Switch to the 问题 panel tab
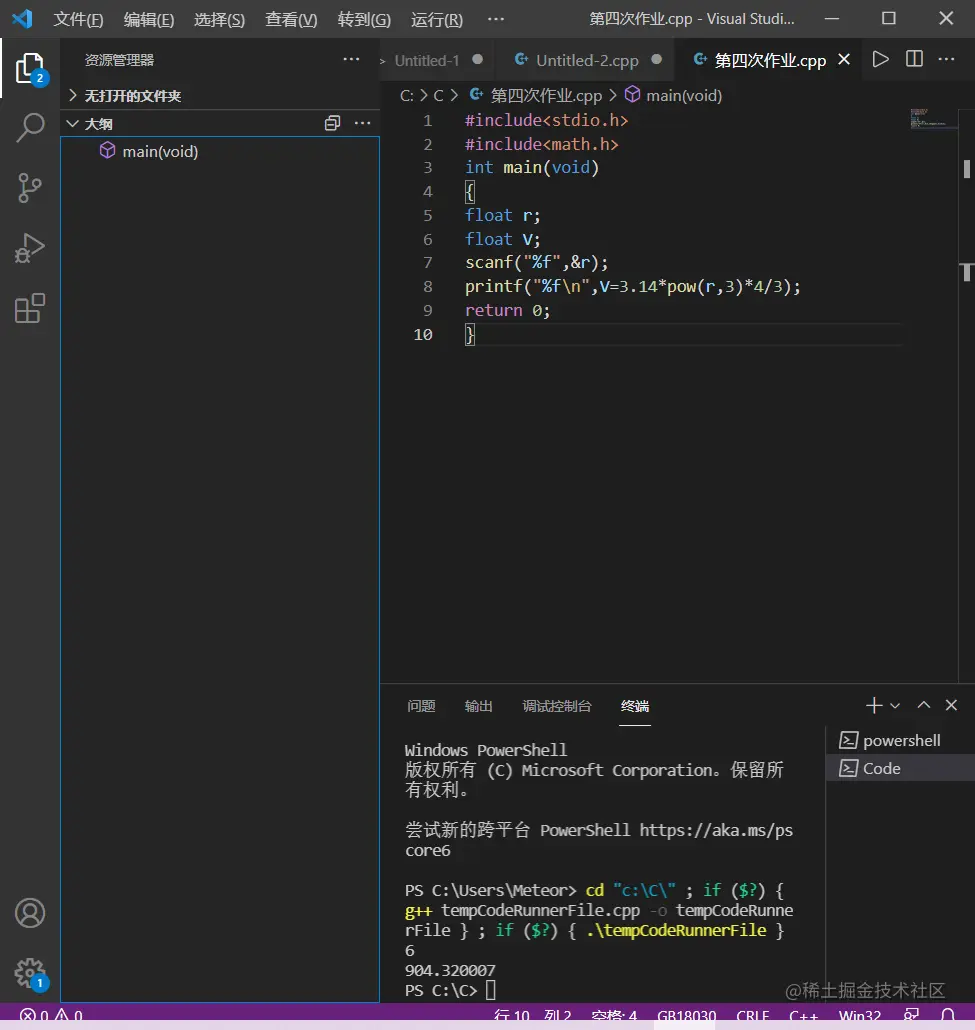 coord(421,706)
